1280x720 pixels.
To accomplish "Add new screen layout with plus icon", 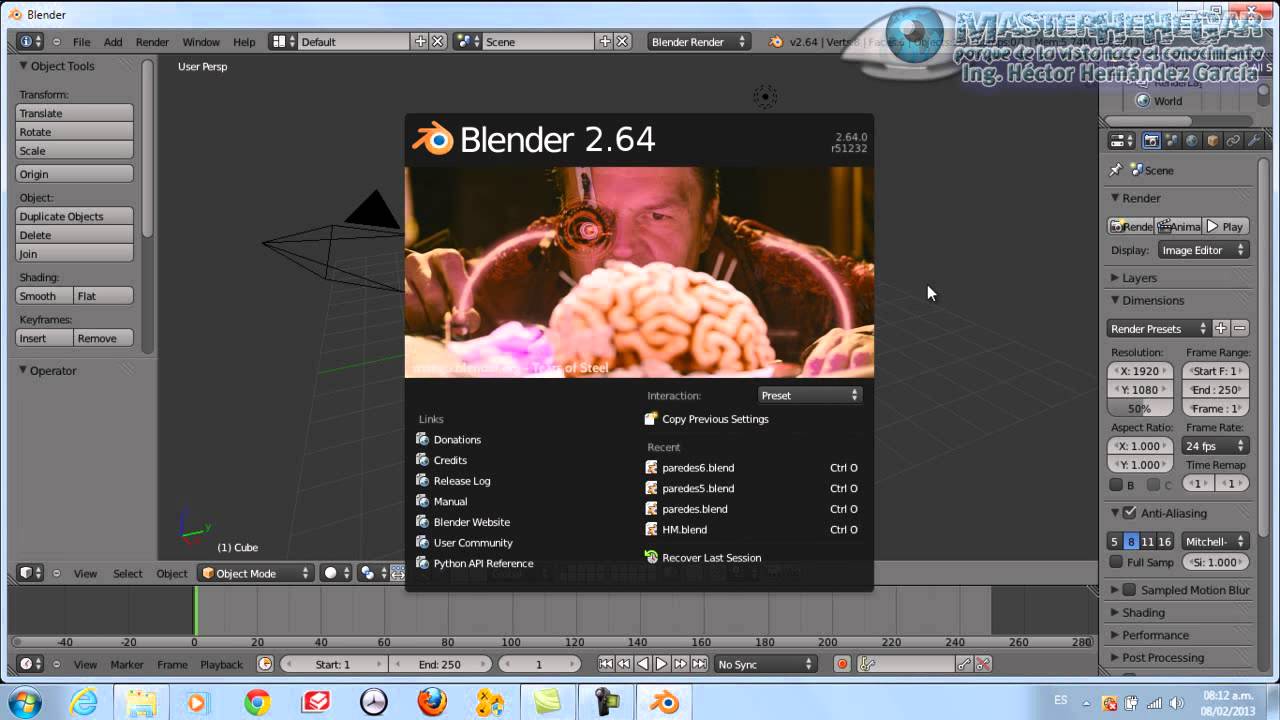I will 420,42.
